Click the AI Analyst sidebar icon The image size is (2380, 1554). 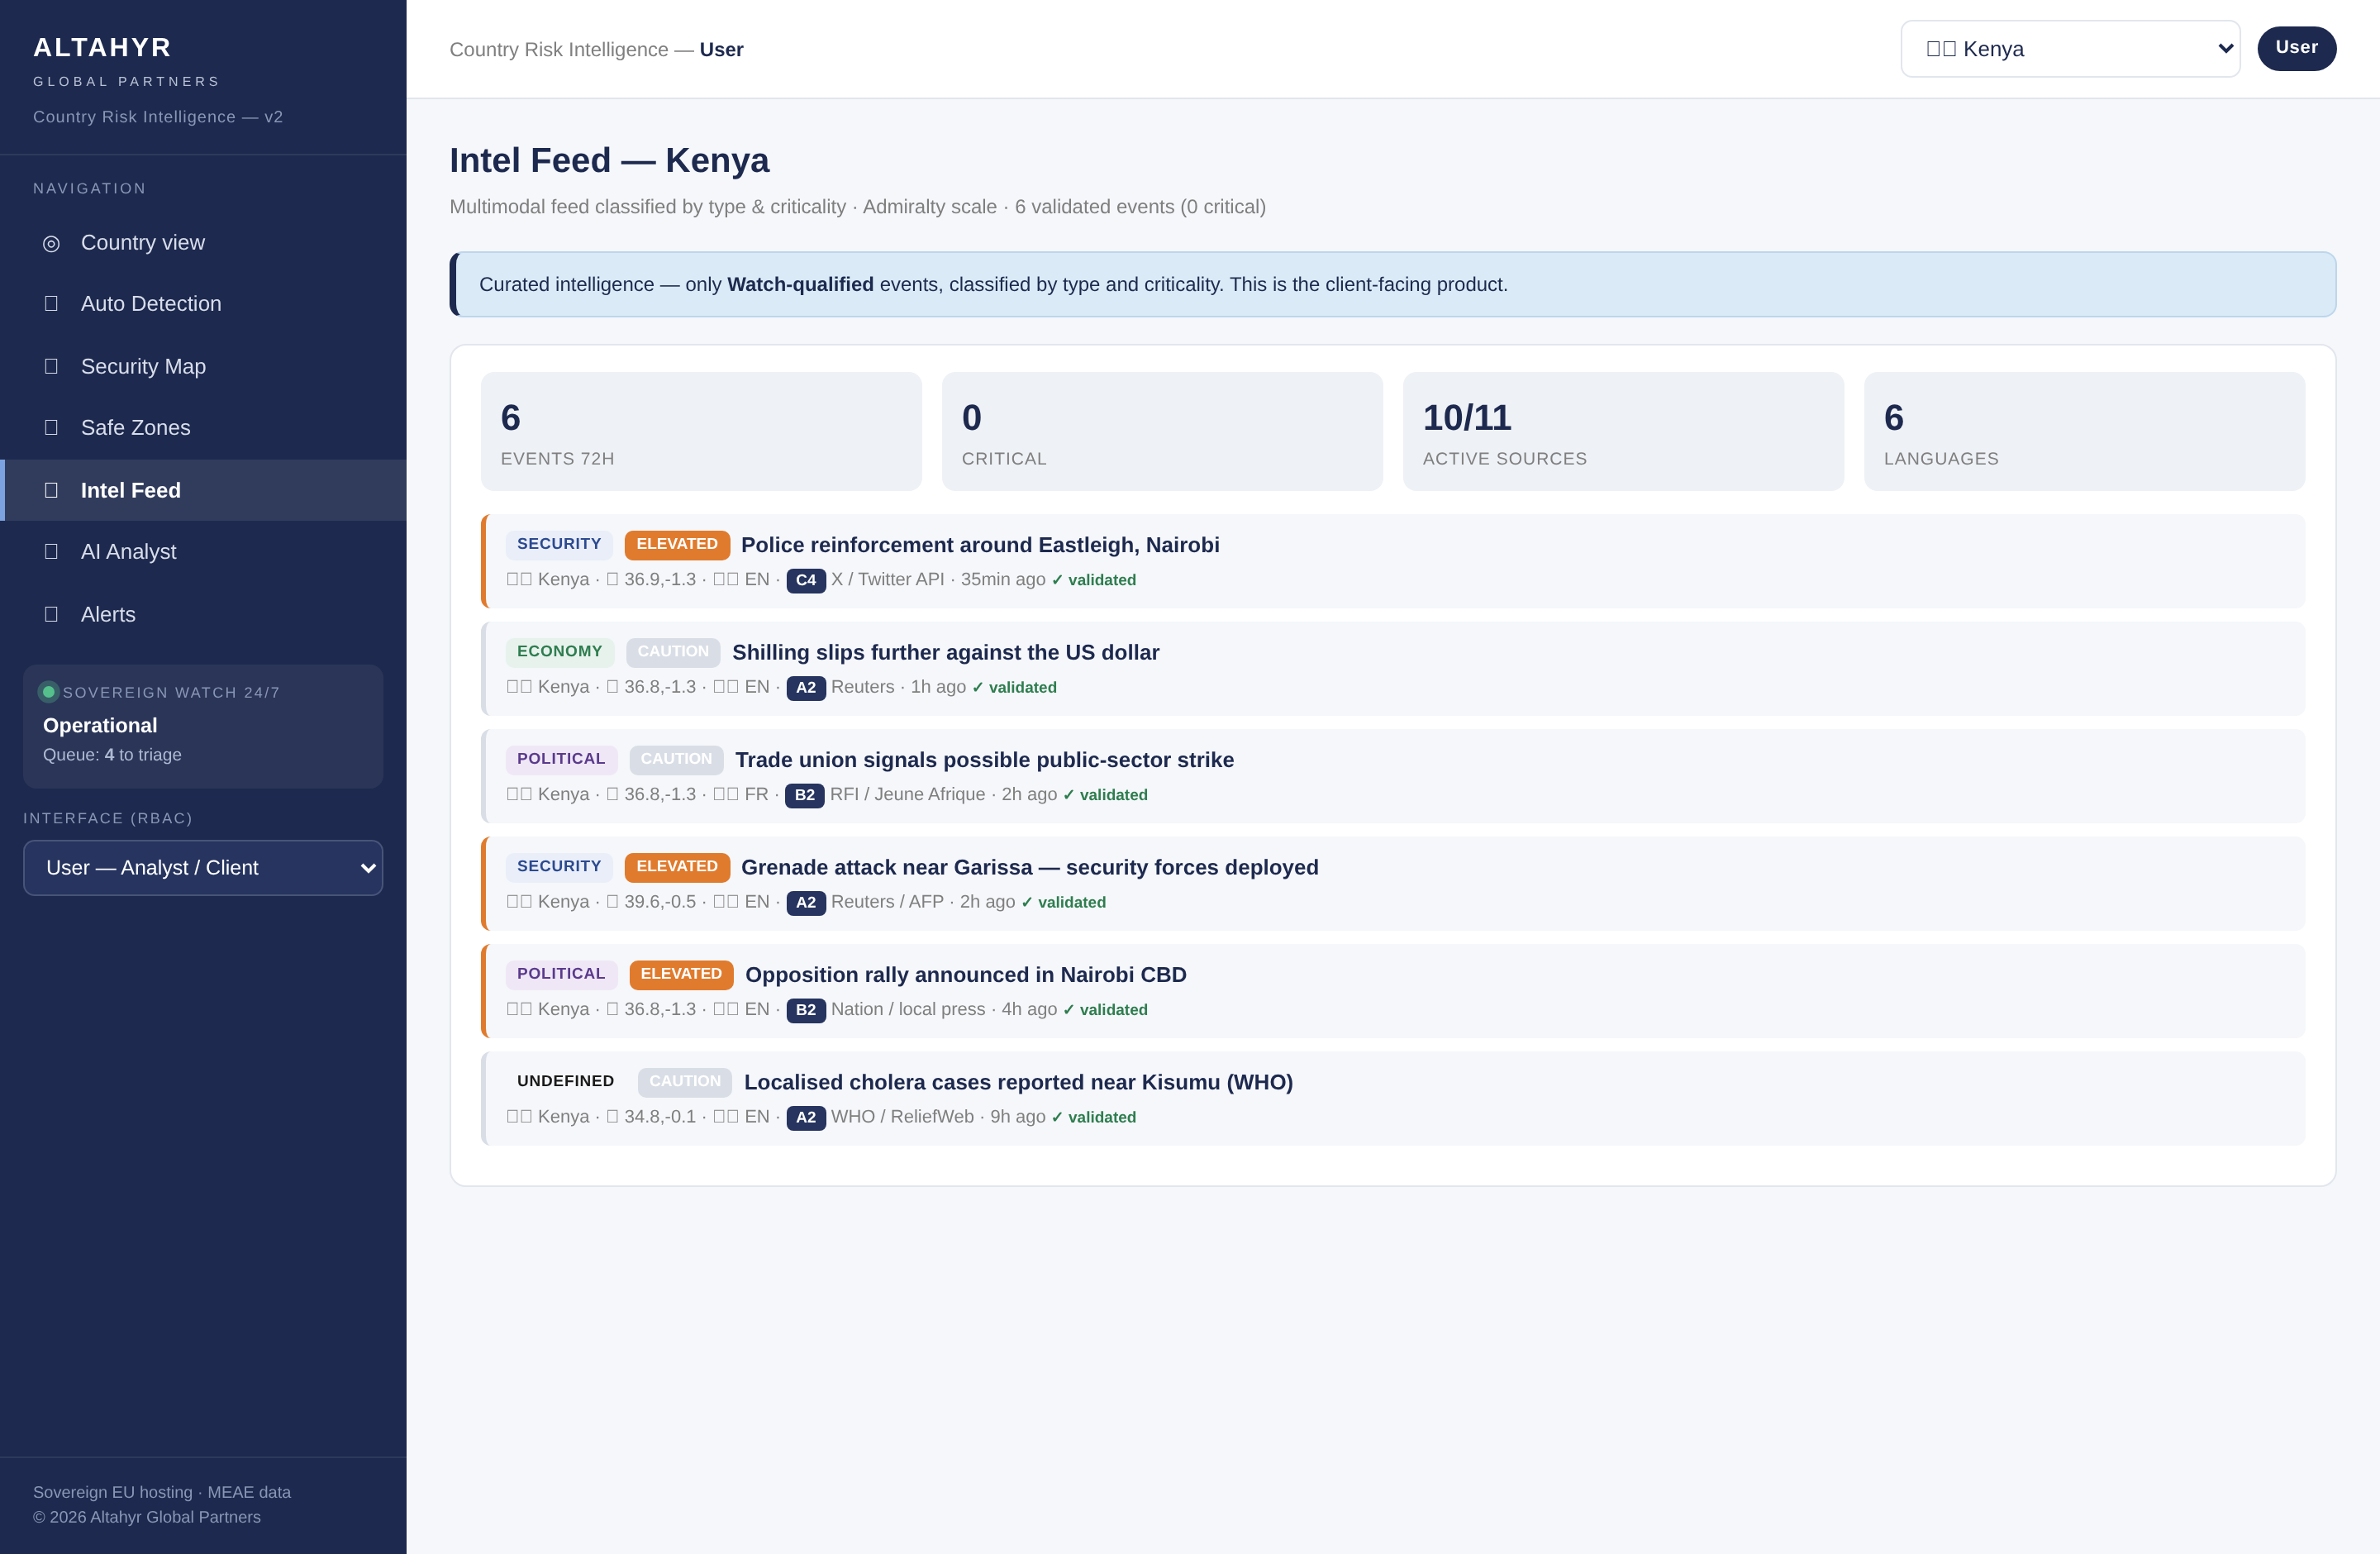pos(51,552)
